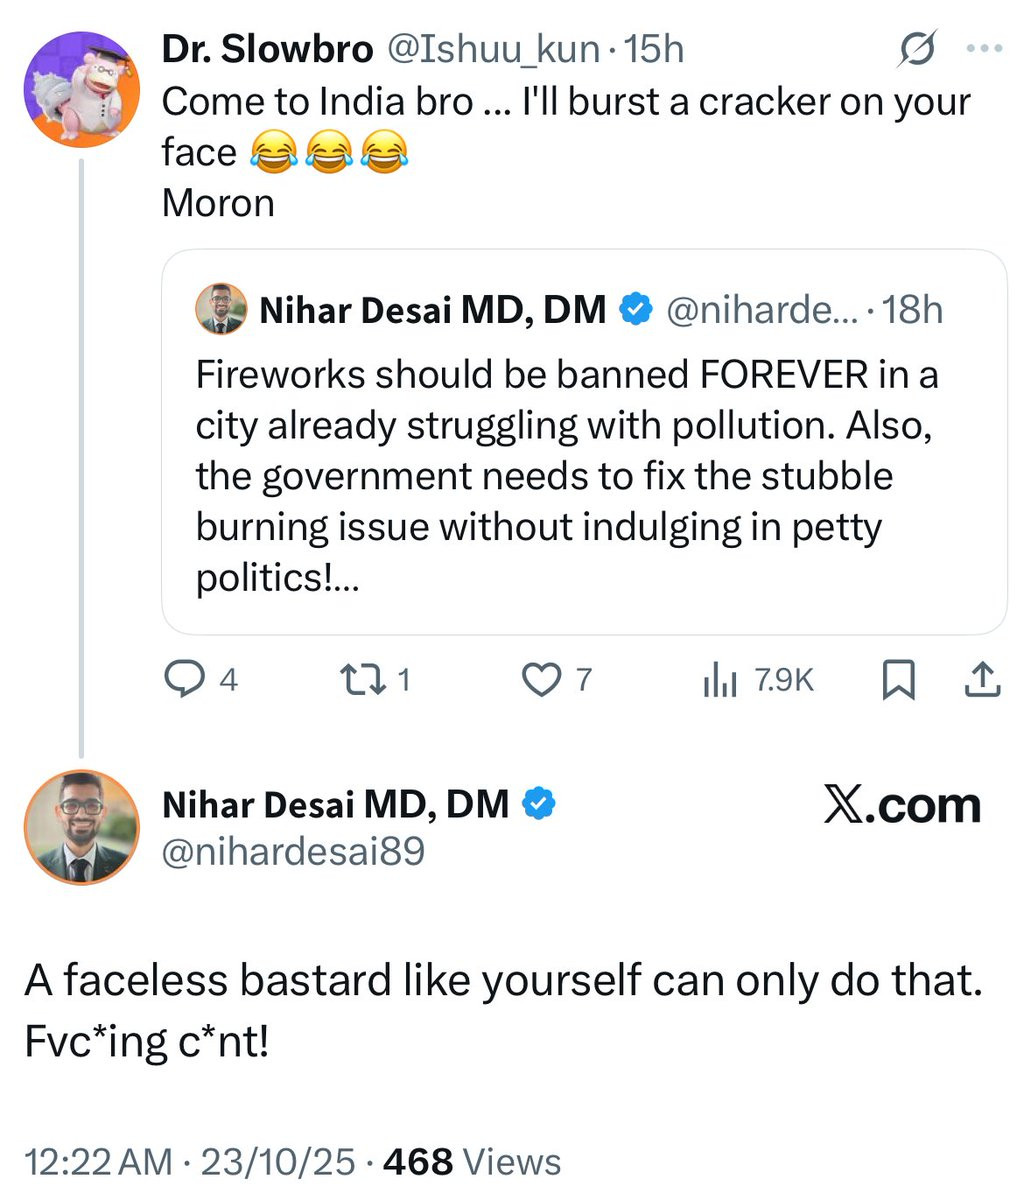
Task: Click verified badge in the quoted tweet
Action: pyautogui.click(x=635, y=309)
